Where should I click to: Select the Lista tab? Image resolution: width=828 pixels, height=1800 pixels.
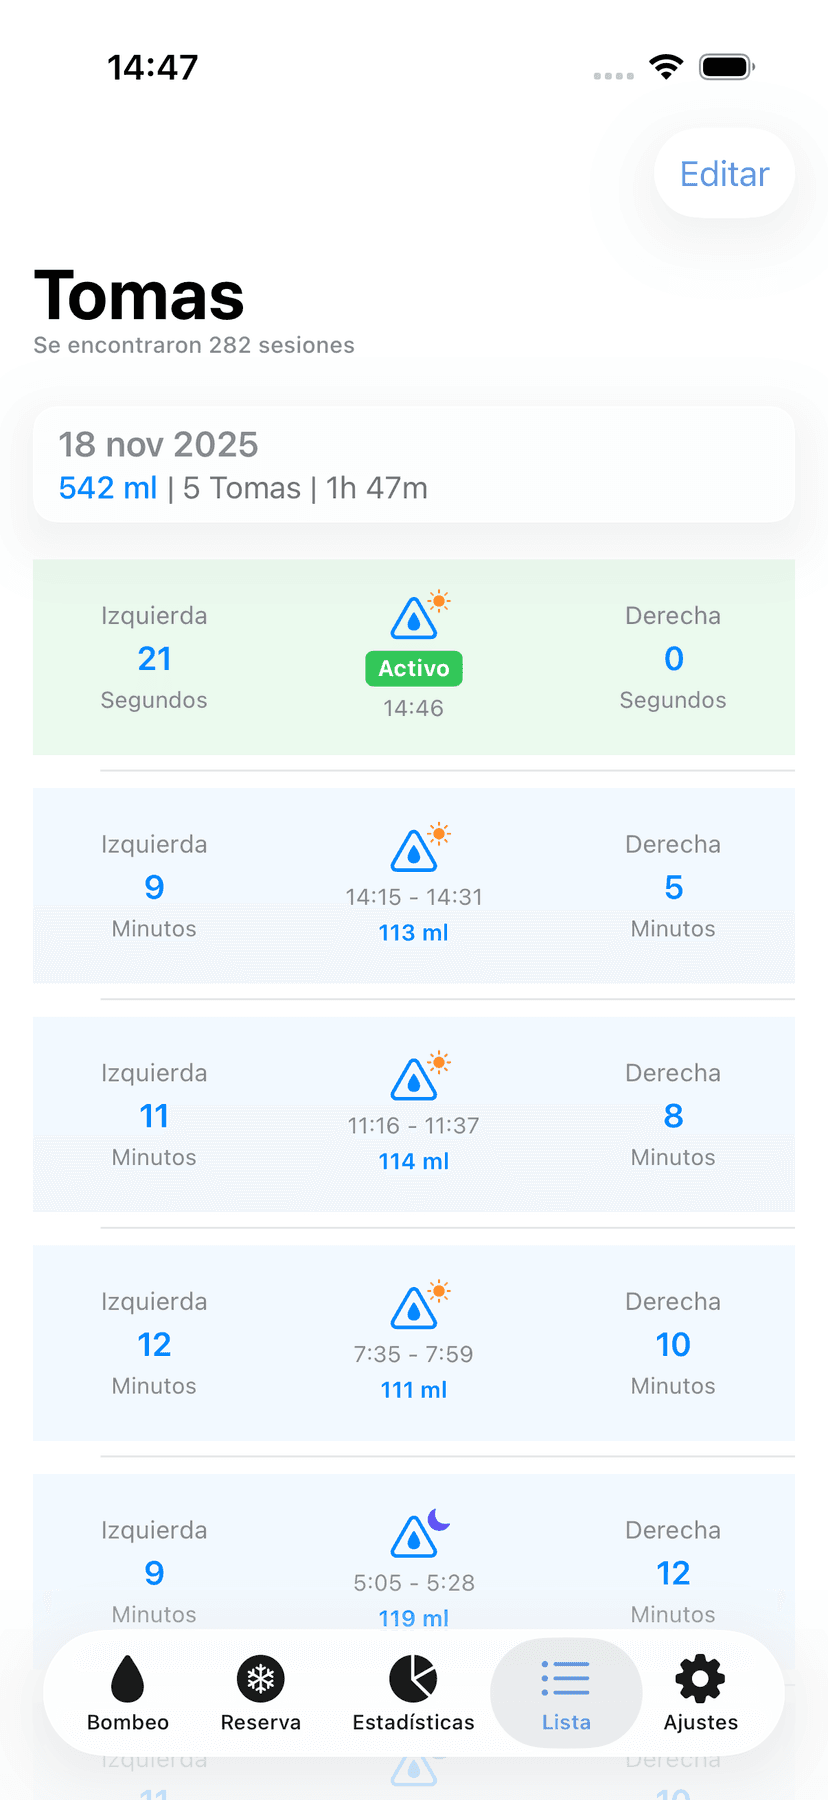(x=566, y=1692)
